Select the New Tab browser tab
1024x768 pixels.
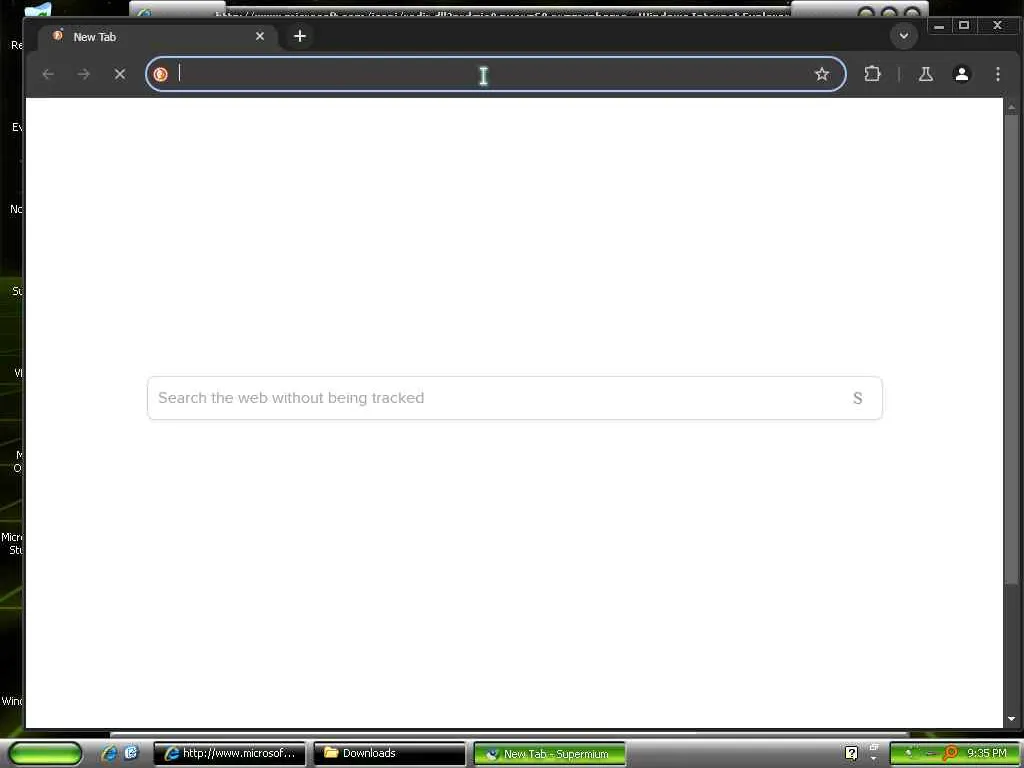tap(158, 37)
